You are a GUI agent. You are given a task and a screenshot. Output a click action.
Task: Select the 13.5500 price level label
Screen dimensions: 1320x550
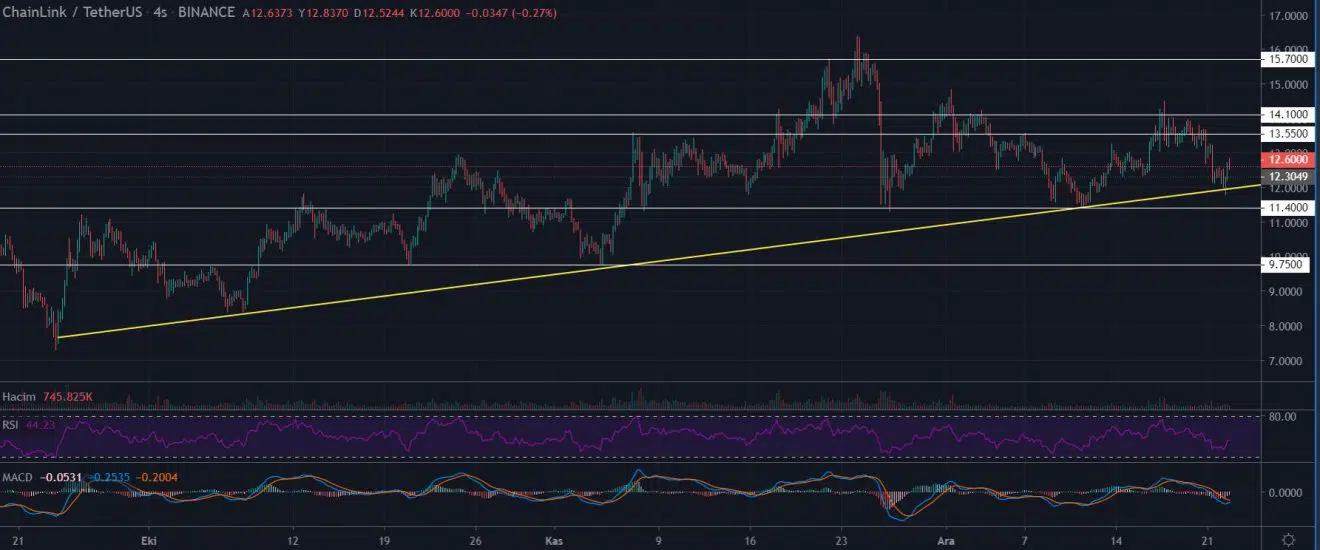(x=1286, y=134)
